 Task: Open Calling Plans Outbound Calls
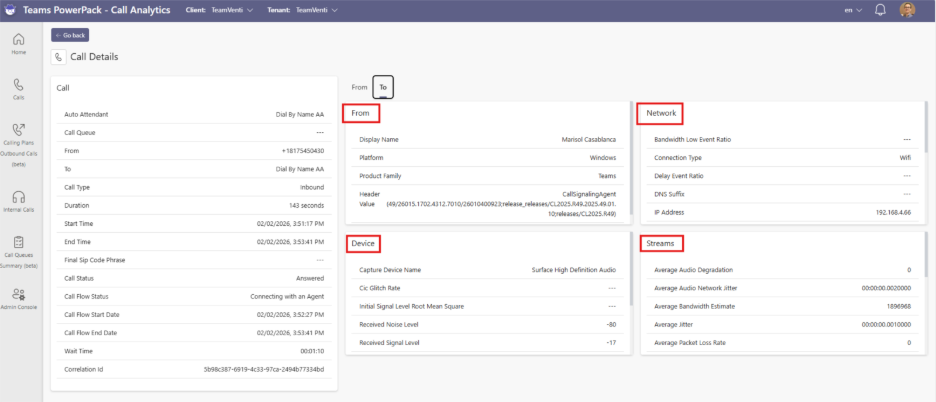[x=19, y=131]
